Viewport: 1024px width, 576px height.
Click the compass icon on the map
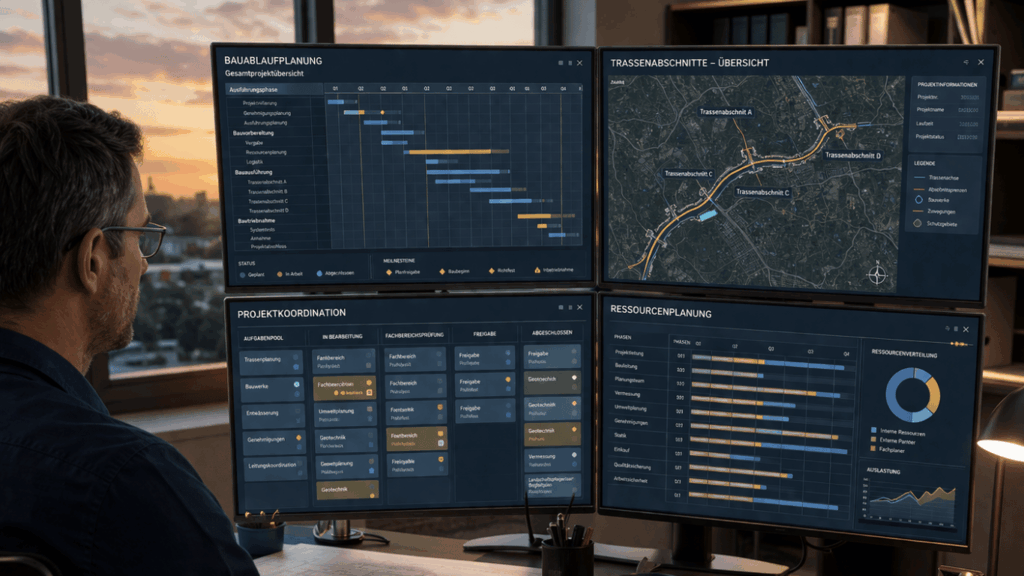(877, 273)
